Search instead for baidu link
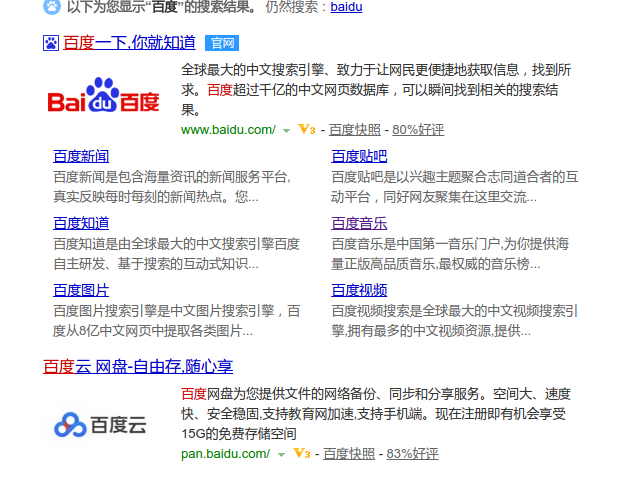640x480 pixels. point(346,7)
